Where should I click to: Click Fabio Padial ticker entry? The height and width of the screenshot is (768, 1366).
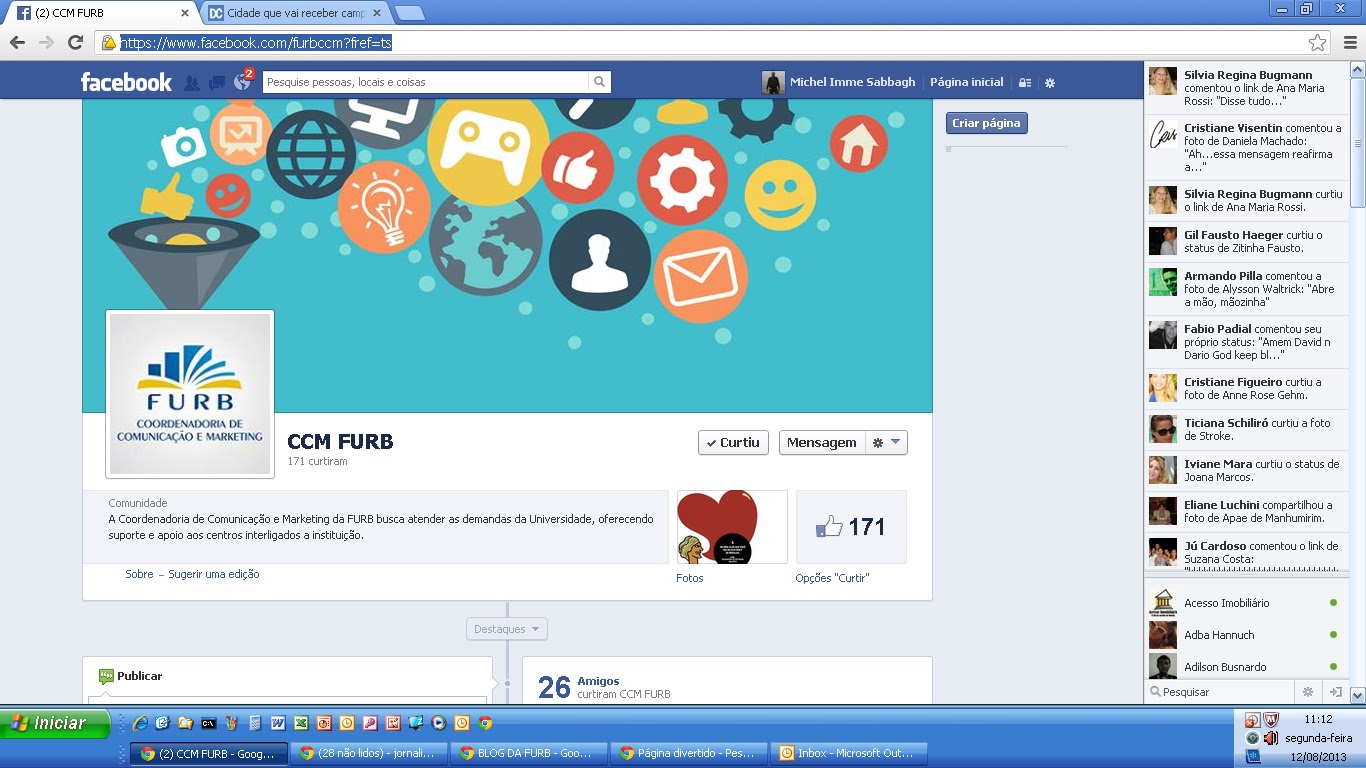pyautogui.click(x=1247, y=342)
